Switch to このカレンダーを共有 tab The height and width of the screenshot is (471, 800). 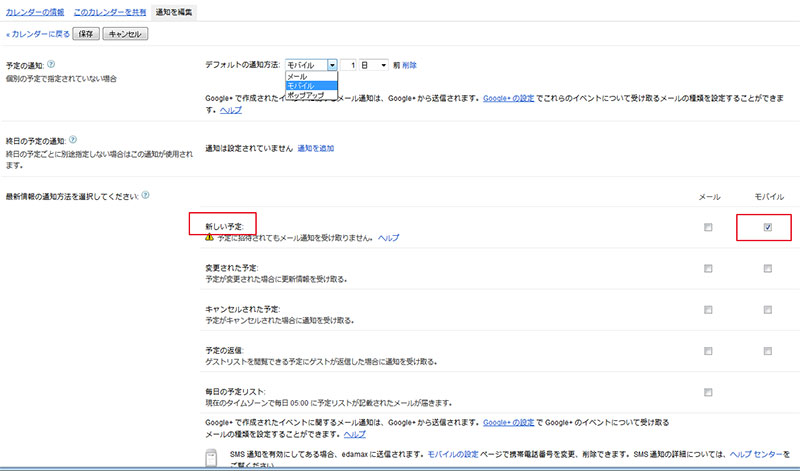[110, 12]
